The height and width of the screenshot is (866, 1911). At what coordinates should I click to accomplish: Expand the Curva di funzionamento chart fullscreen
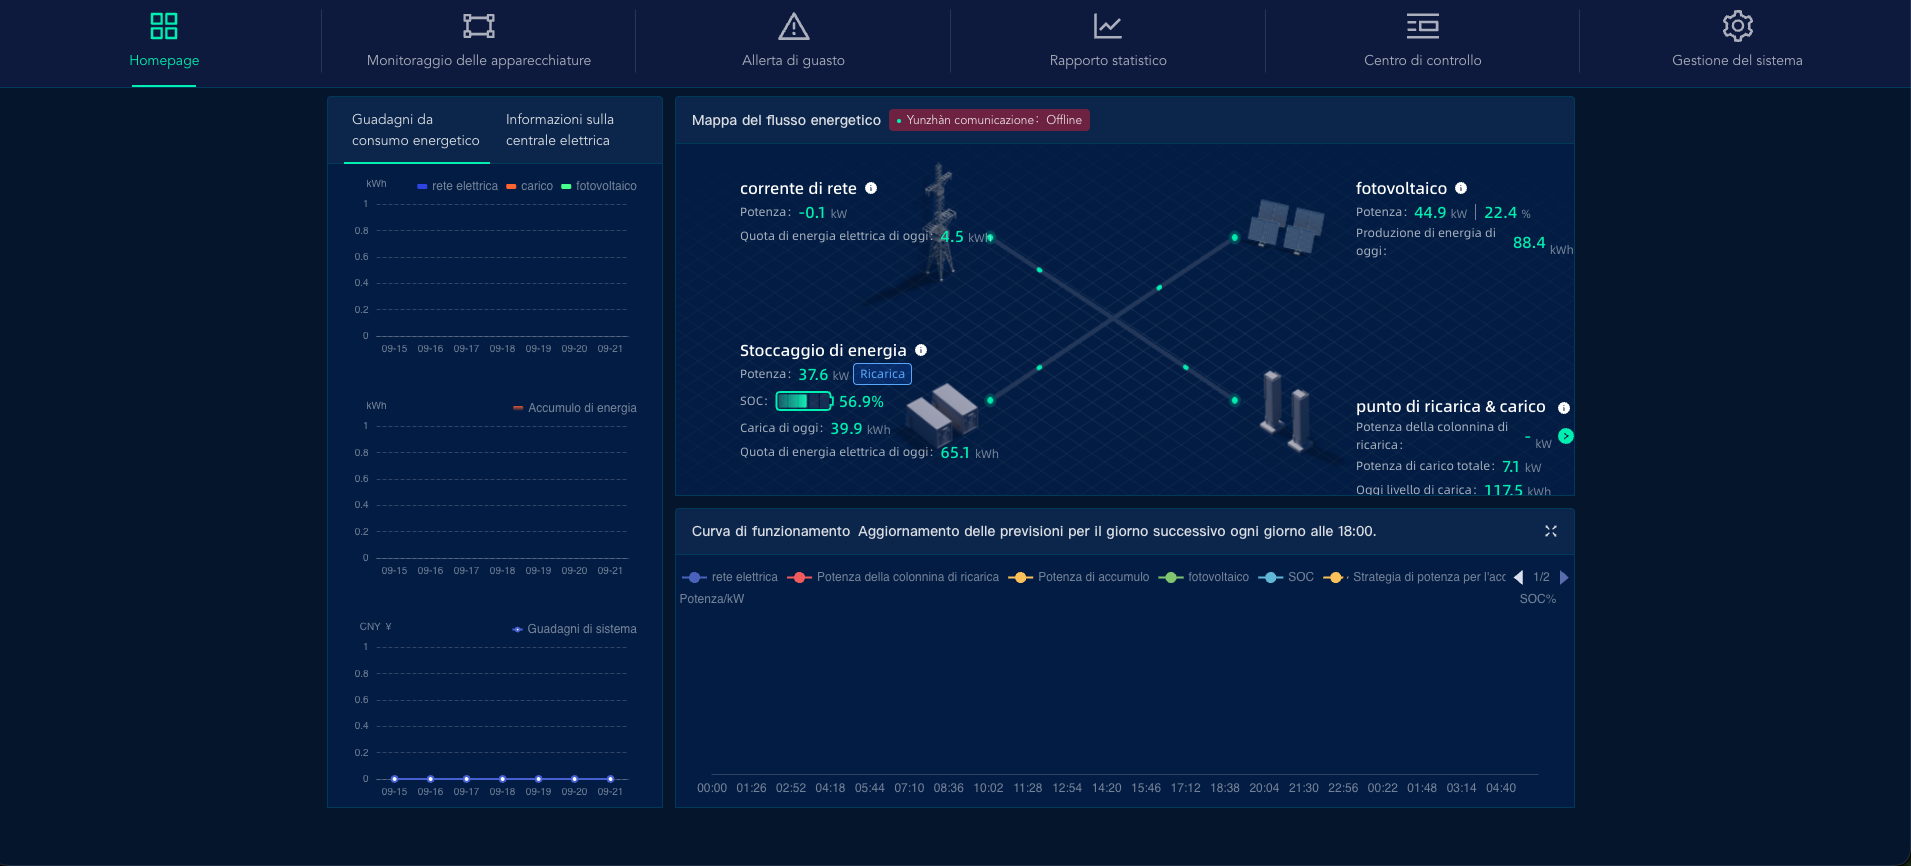click(1551, 531)
